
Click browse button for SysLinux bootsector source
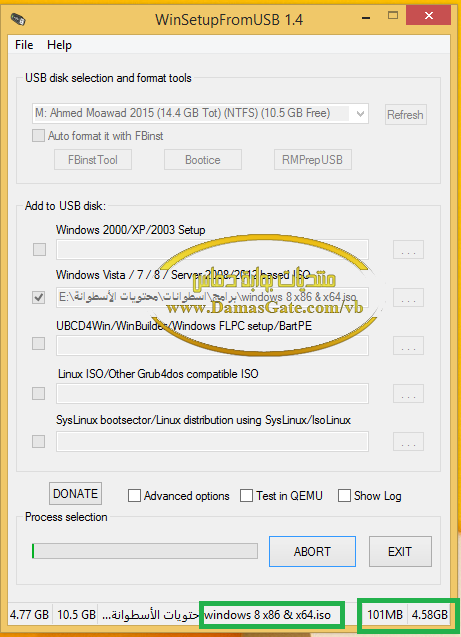(408, 442)
